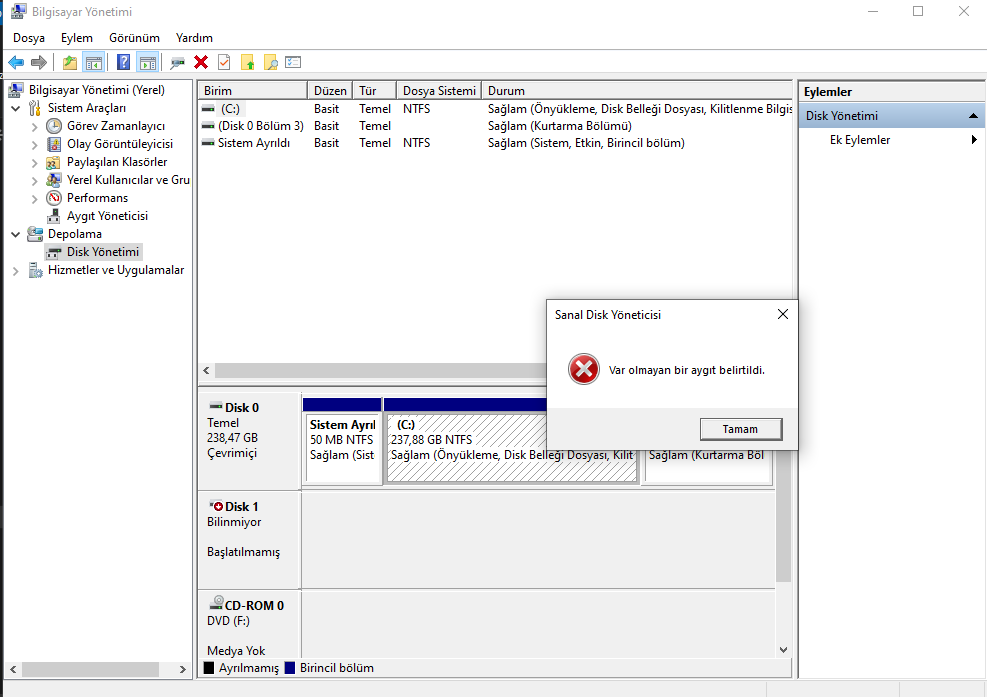This screenshot has width=987, height=697.
Task: Sort by the Durum column header
Action: pyautogui.click(x=636, y=91)
